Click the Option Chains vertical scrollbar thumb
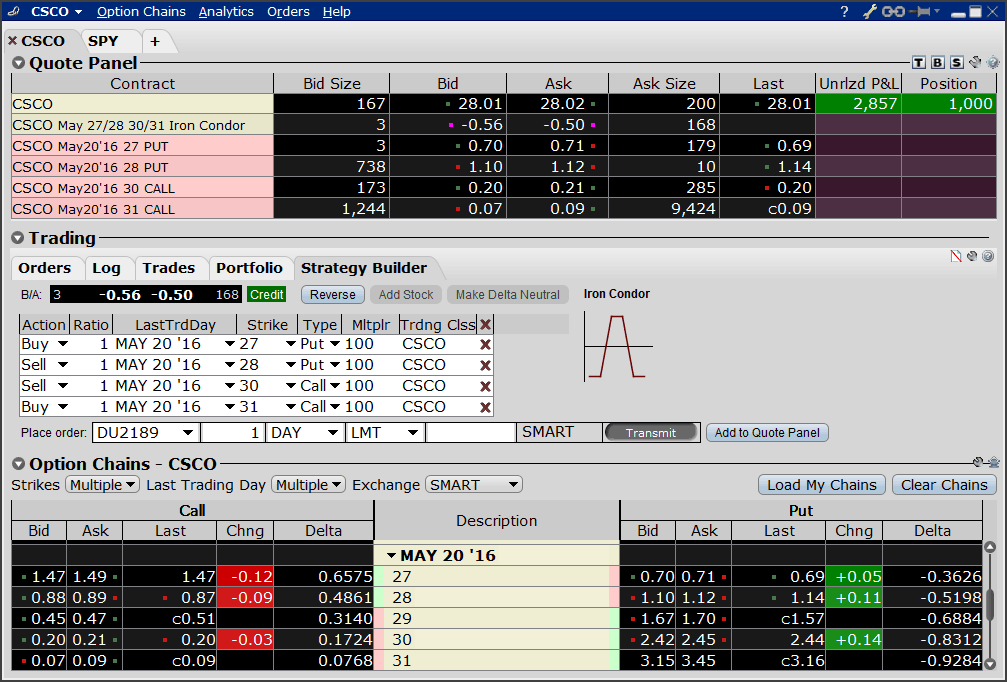 point(990,605)
